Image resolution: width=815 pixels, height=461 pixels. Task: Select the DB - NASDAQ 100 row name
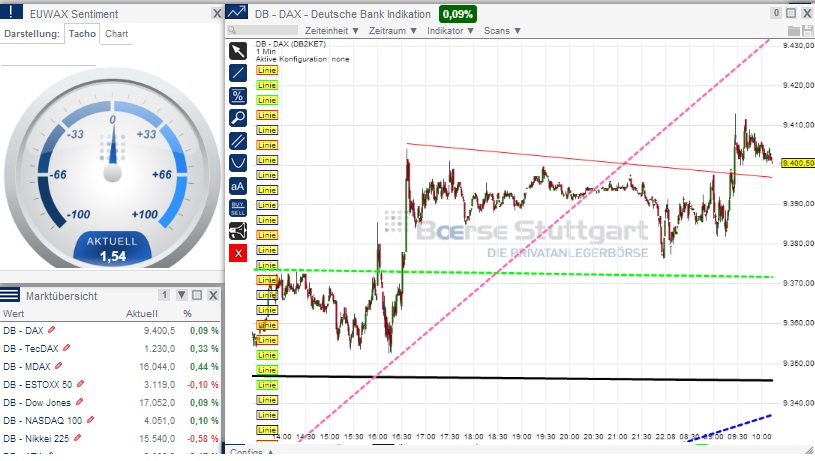[x=43, y=420]
